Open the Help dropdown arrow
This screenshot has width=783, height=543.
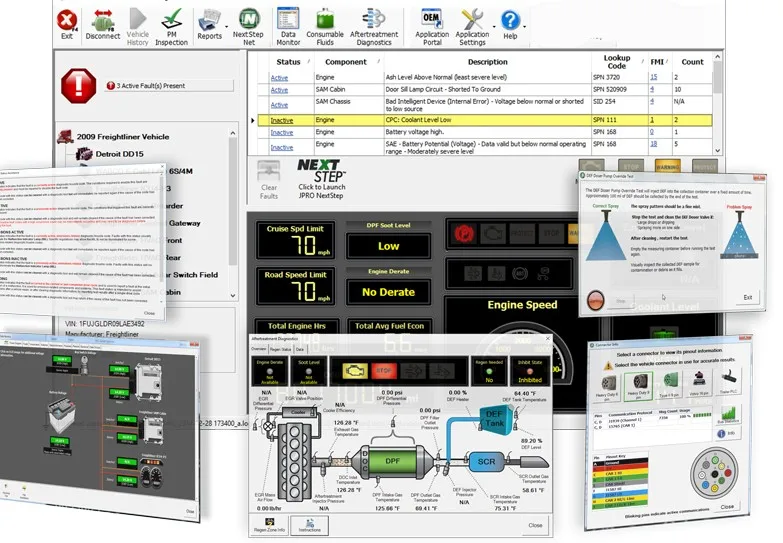click(524, 26)
